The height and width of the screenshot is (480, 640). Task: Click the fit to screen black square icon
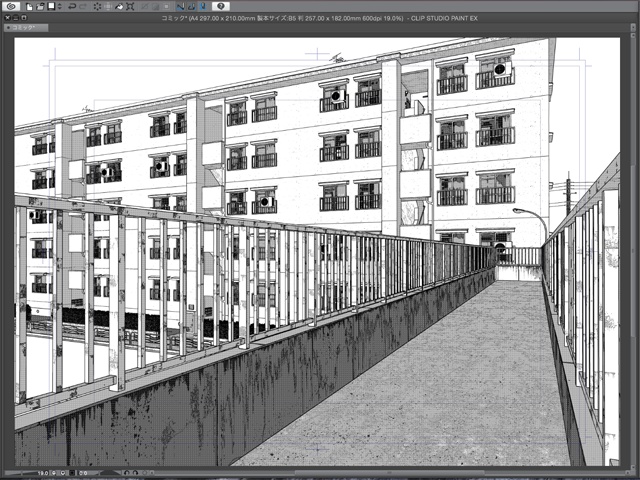(x=71, y=473)
